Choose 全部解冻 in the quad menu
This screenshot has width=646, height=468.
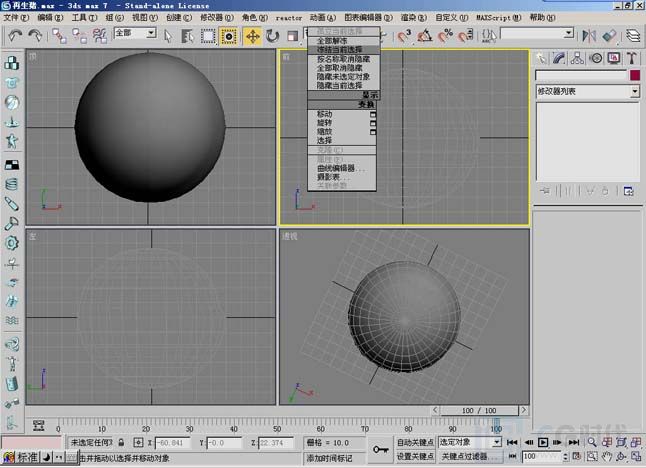tap(343, 41)
